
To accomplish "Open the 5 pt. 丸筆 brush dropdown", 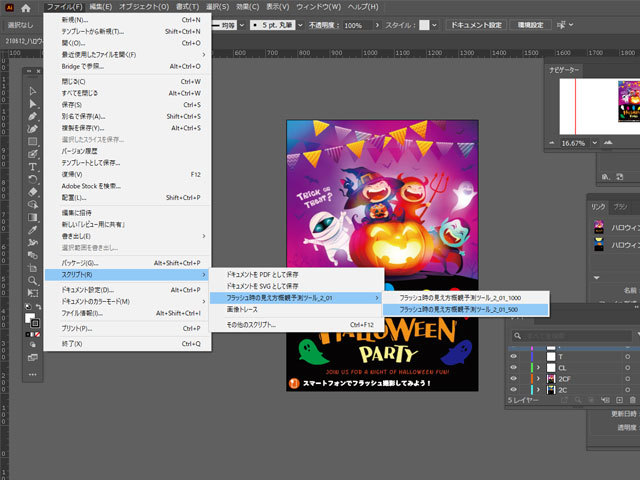I will coord(300,25).
